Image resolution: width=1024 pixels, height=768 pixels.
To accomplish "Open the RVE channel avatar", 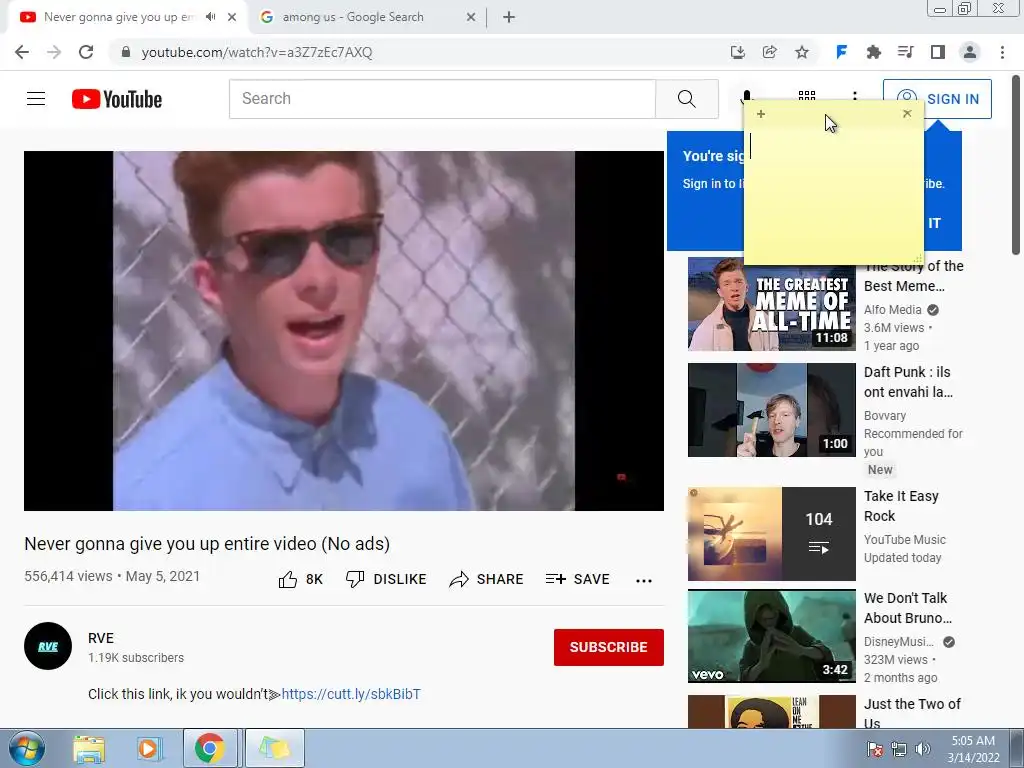I will 48,646.
